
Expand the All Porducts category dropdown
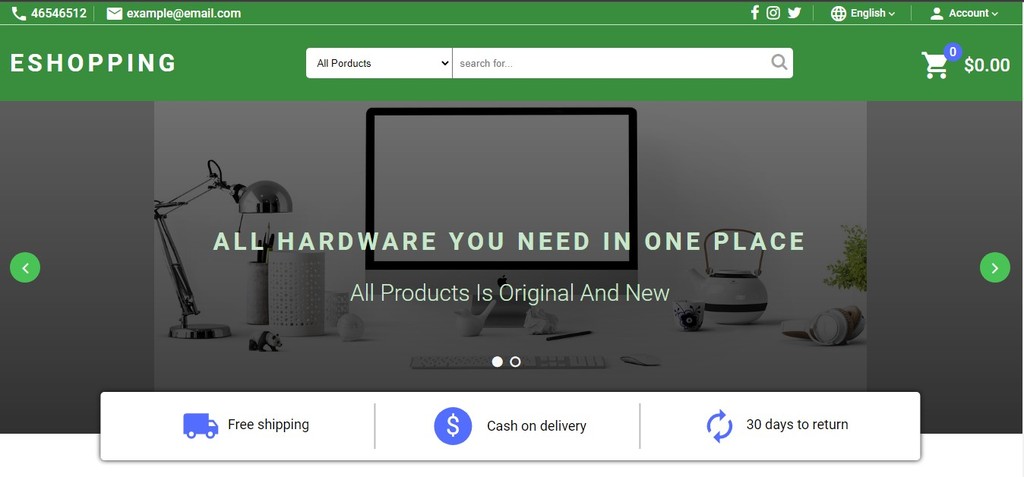[379, 63]
